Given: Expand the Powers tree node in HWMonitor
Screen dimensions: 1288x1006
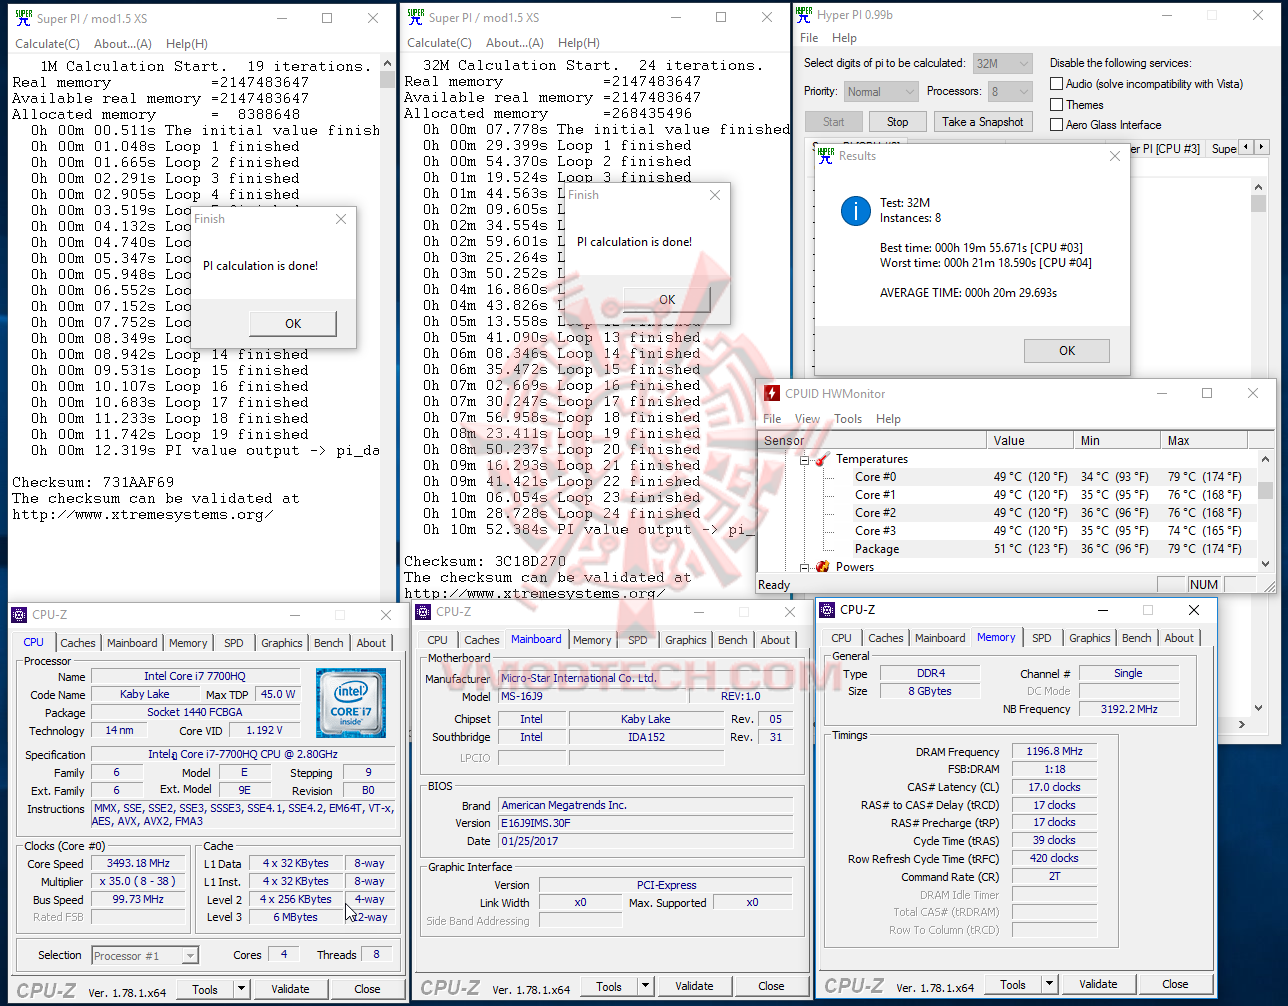Looking at the screenshot, I should (x=804, y=567).
